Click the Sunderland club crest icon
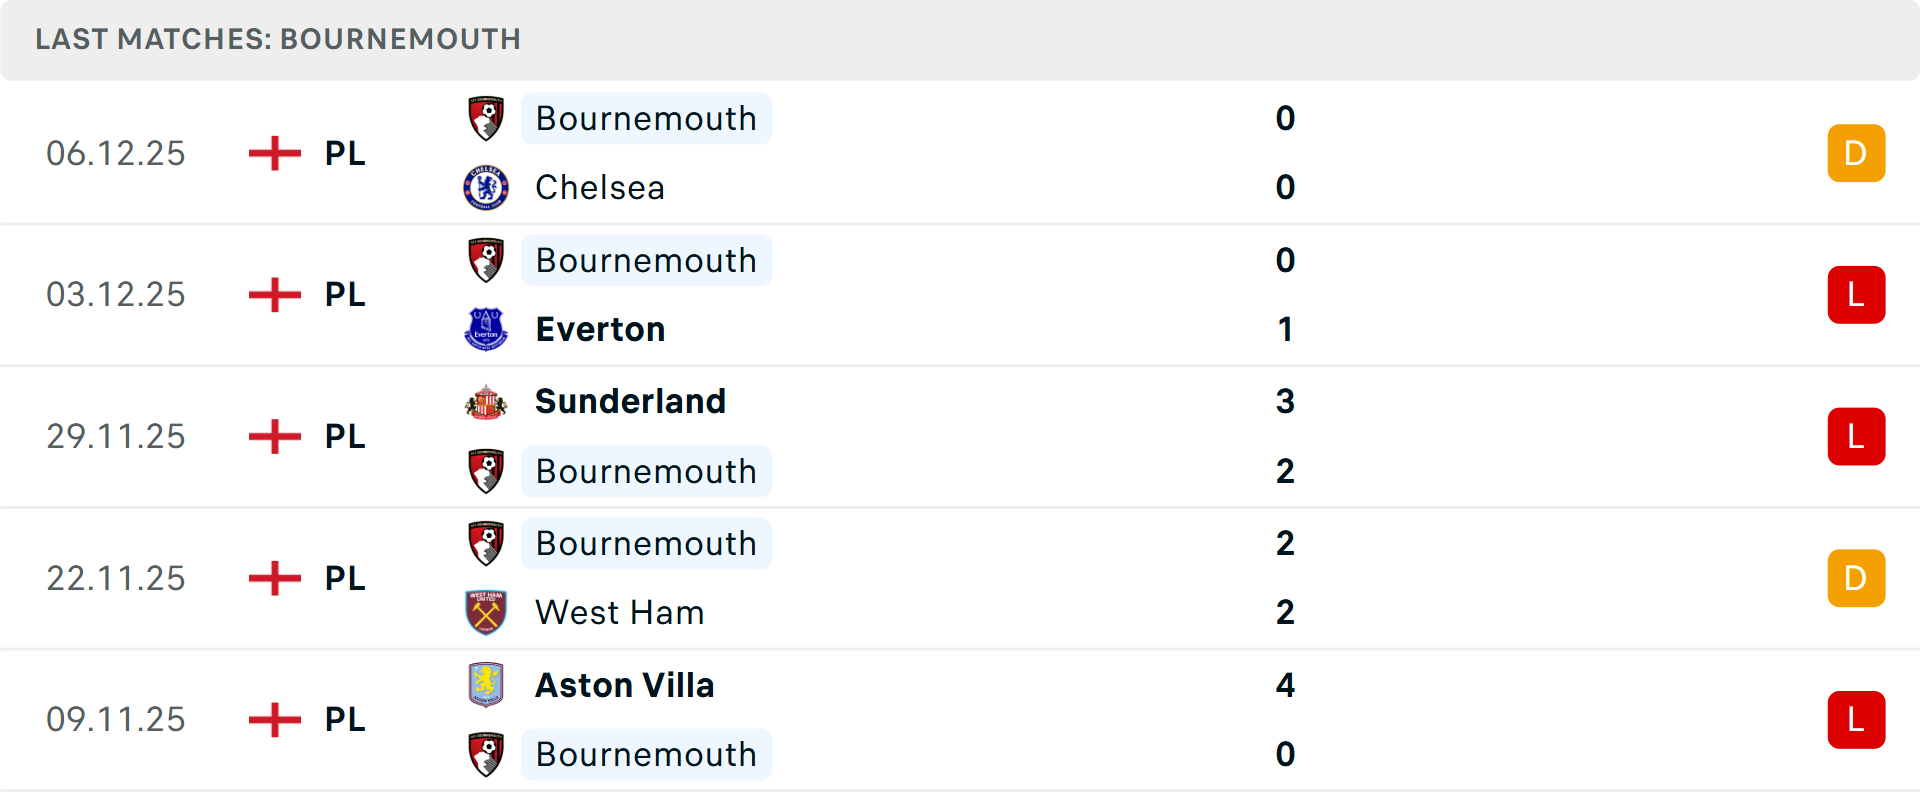The image size is (1920, 792). 486,402
